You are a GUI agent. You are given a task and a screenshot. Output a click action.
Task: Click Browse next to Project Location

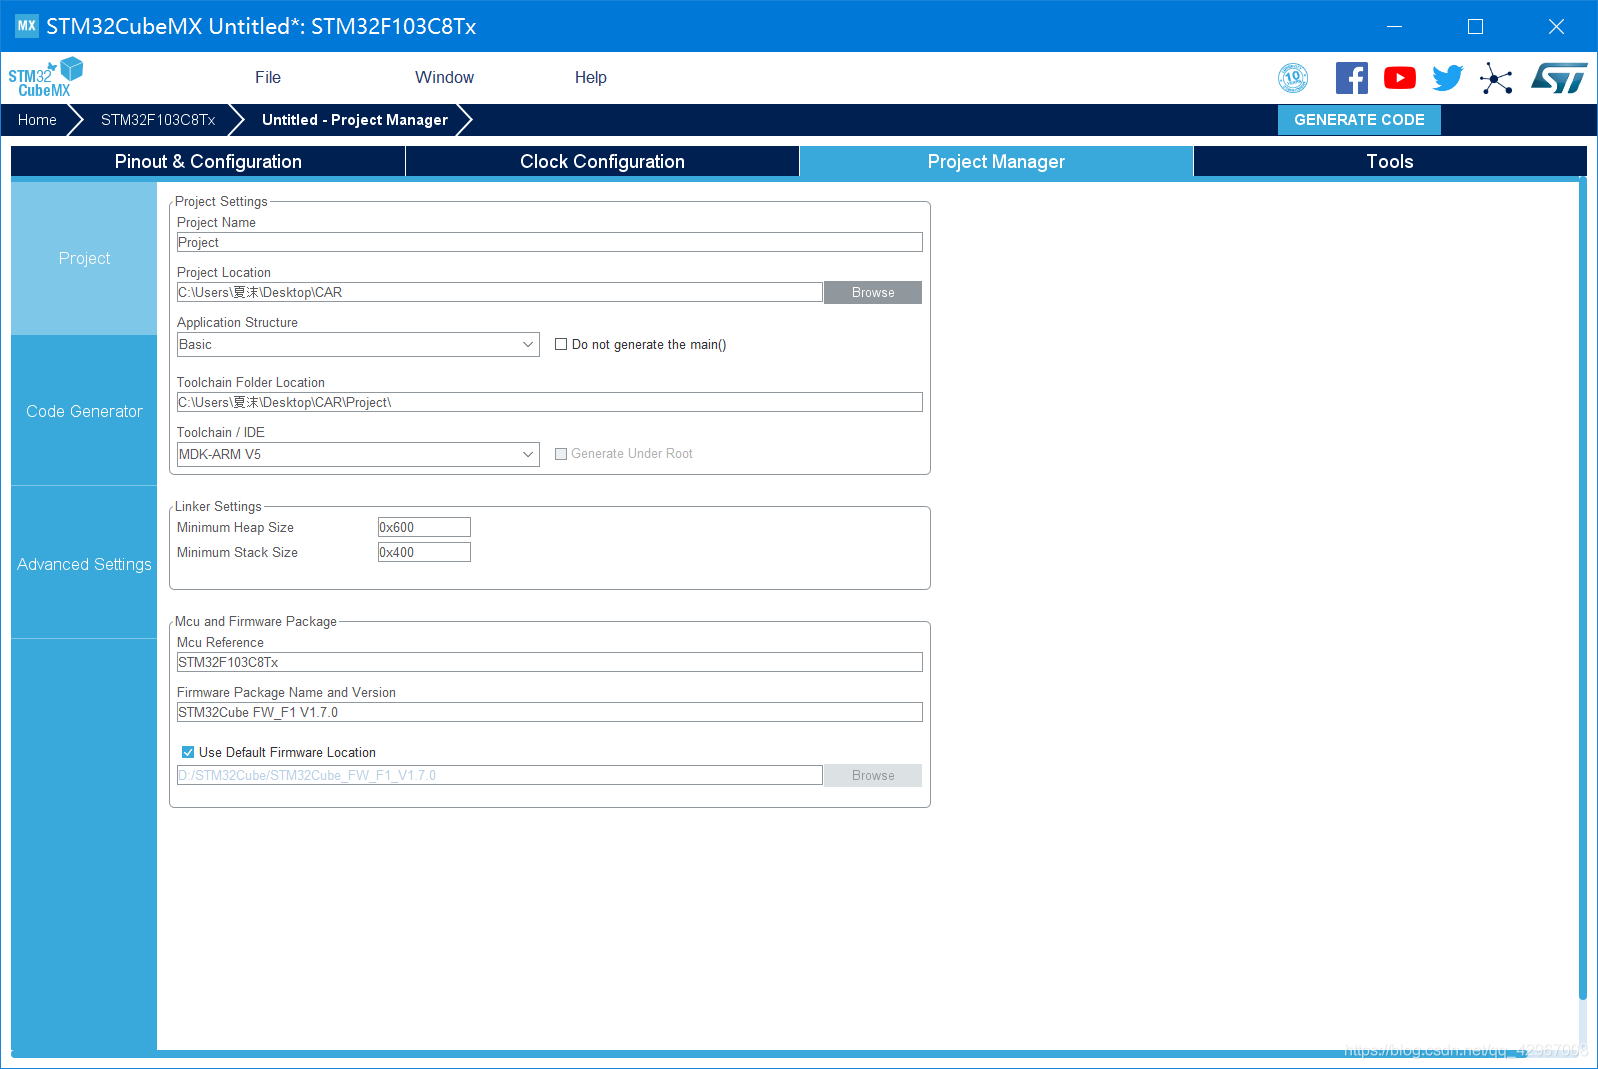coord(873,292)
